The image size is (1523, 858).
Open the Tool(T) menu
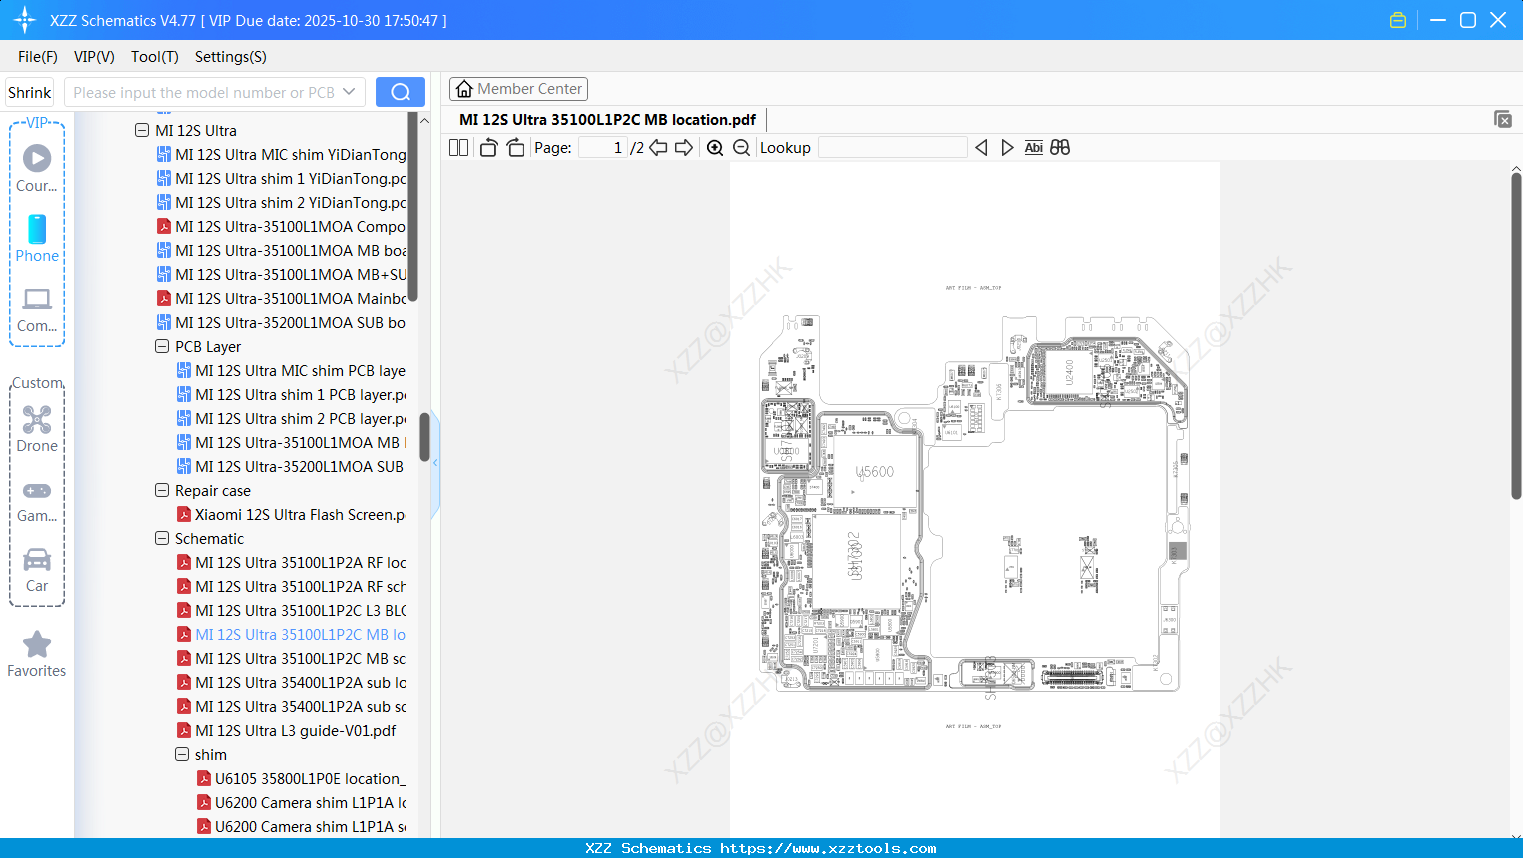pyautogui.click(x=154, y=57)
